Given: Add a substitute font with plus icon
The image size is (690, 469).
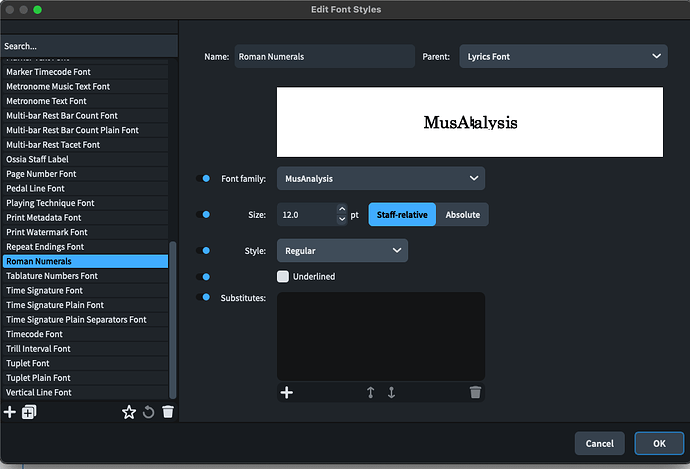Looking at the screenshot, I should pos(287,392).
